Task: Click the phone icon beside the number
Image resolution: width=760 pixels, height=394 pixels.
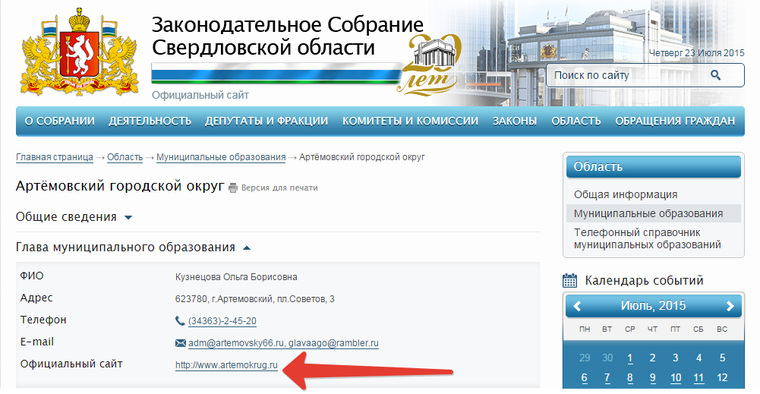Action: tap(180, 321)
